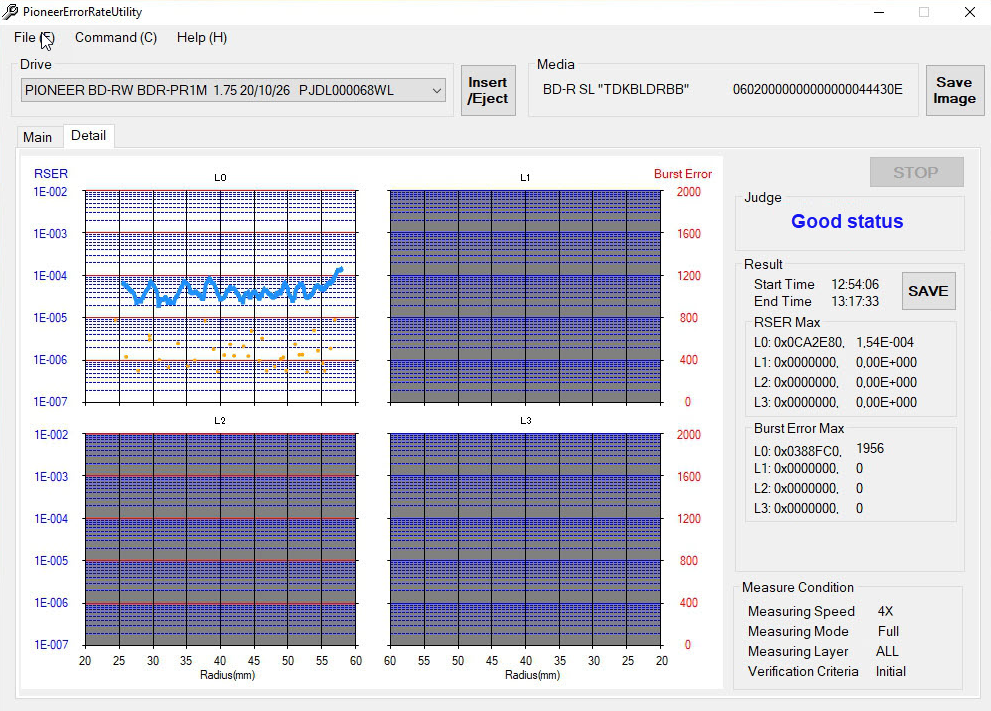Image resolution: width=991 pixels, height=711 pixels.
Task: Click the Save Image button
Action: pos(954,90)
